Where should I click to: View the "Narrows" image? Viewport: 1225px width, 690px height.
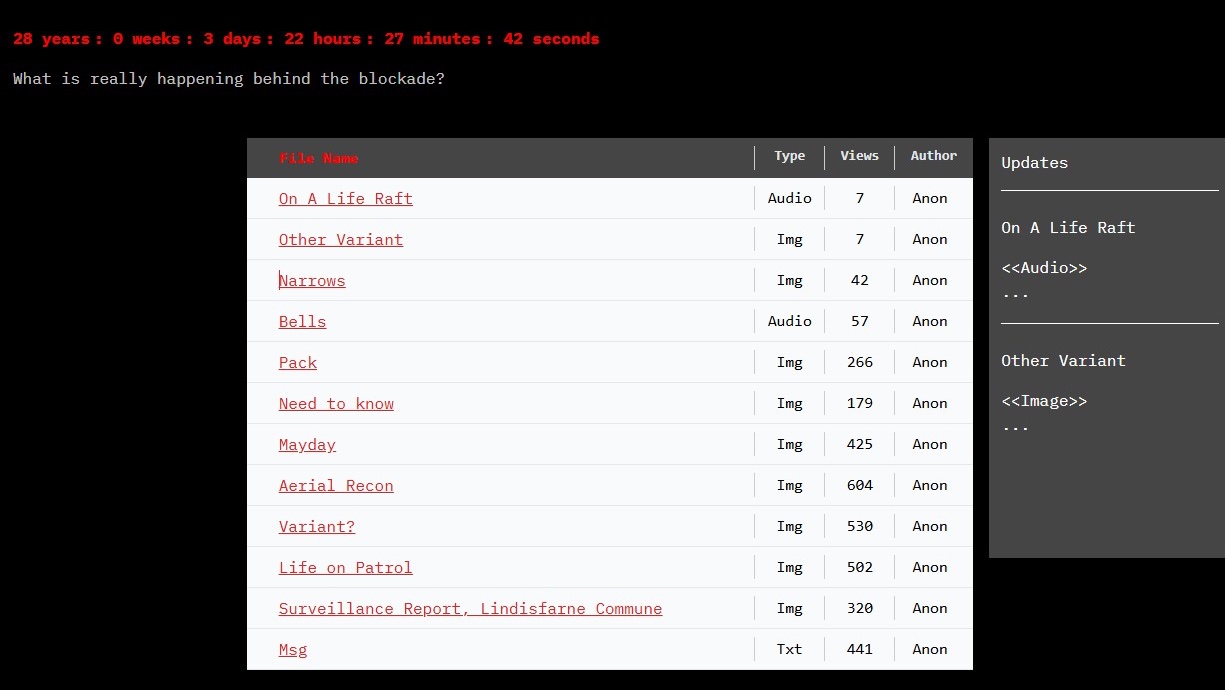pyautogui.click(x=311, y=280)
